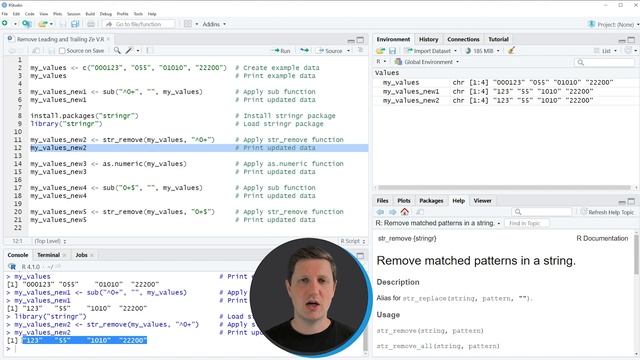
Task: Click the Help search field
Action: (x=542, y=212)
